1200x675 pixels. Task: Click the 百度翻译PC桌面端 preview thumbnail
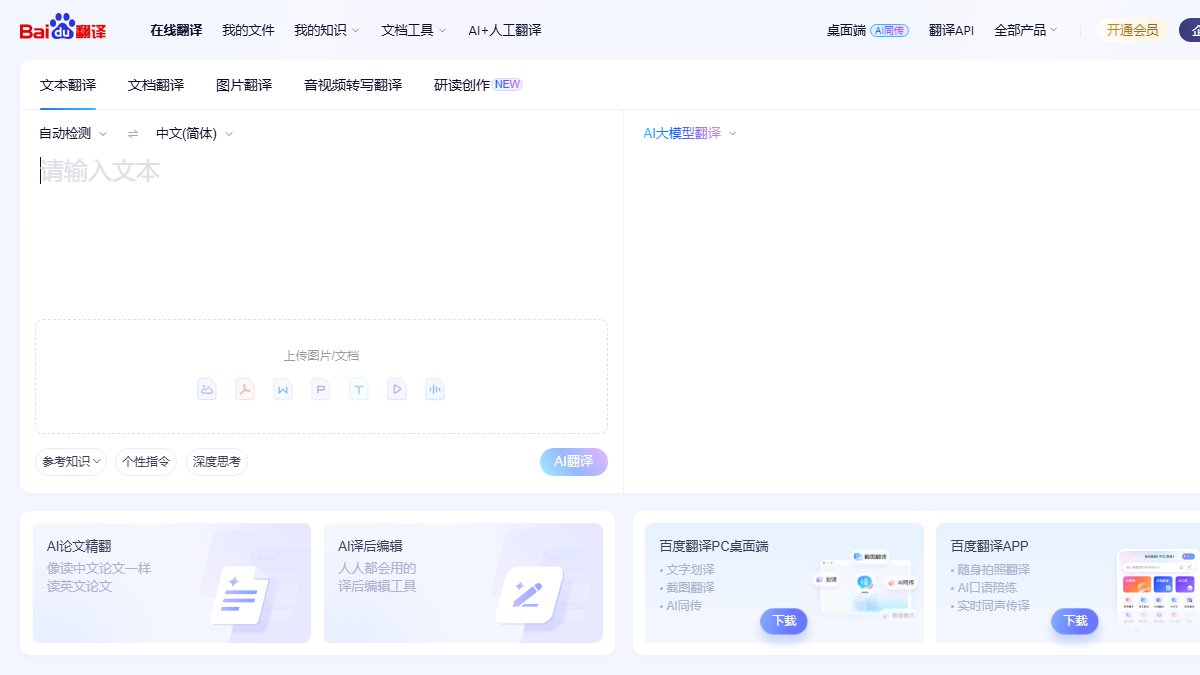(863, 584)
